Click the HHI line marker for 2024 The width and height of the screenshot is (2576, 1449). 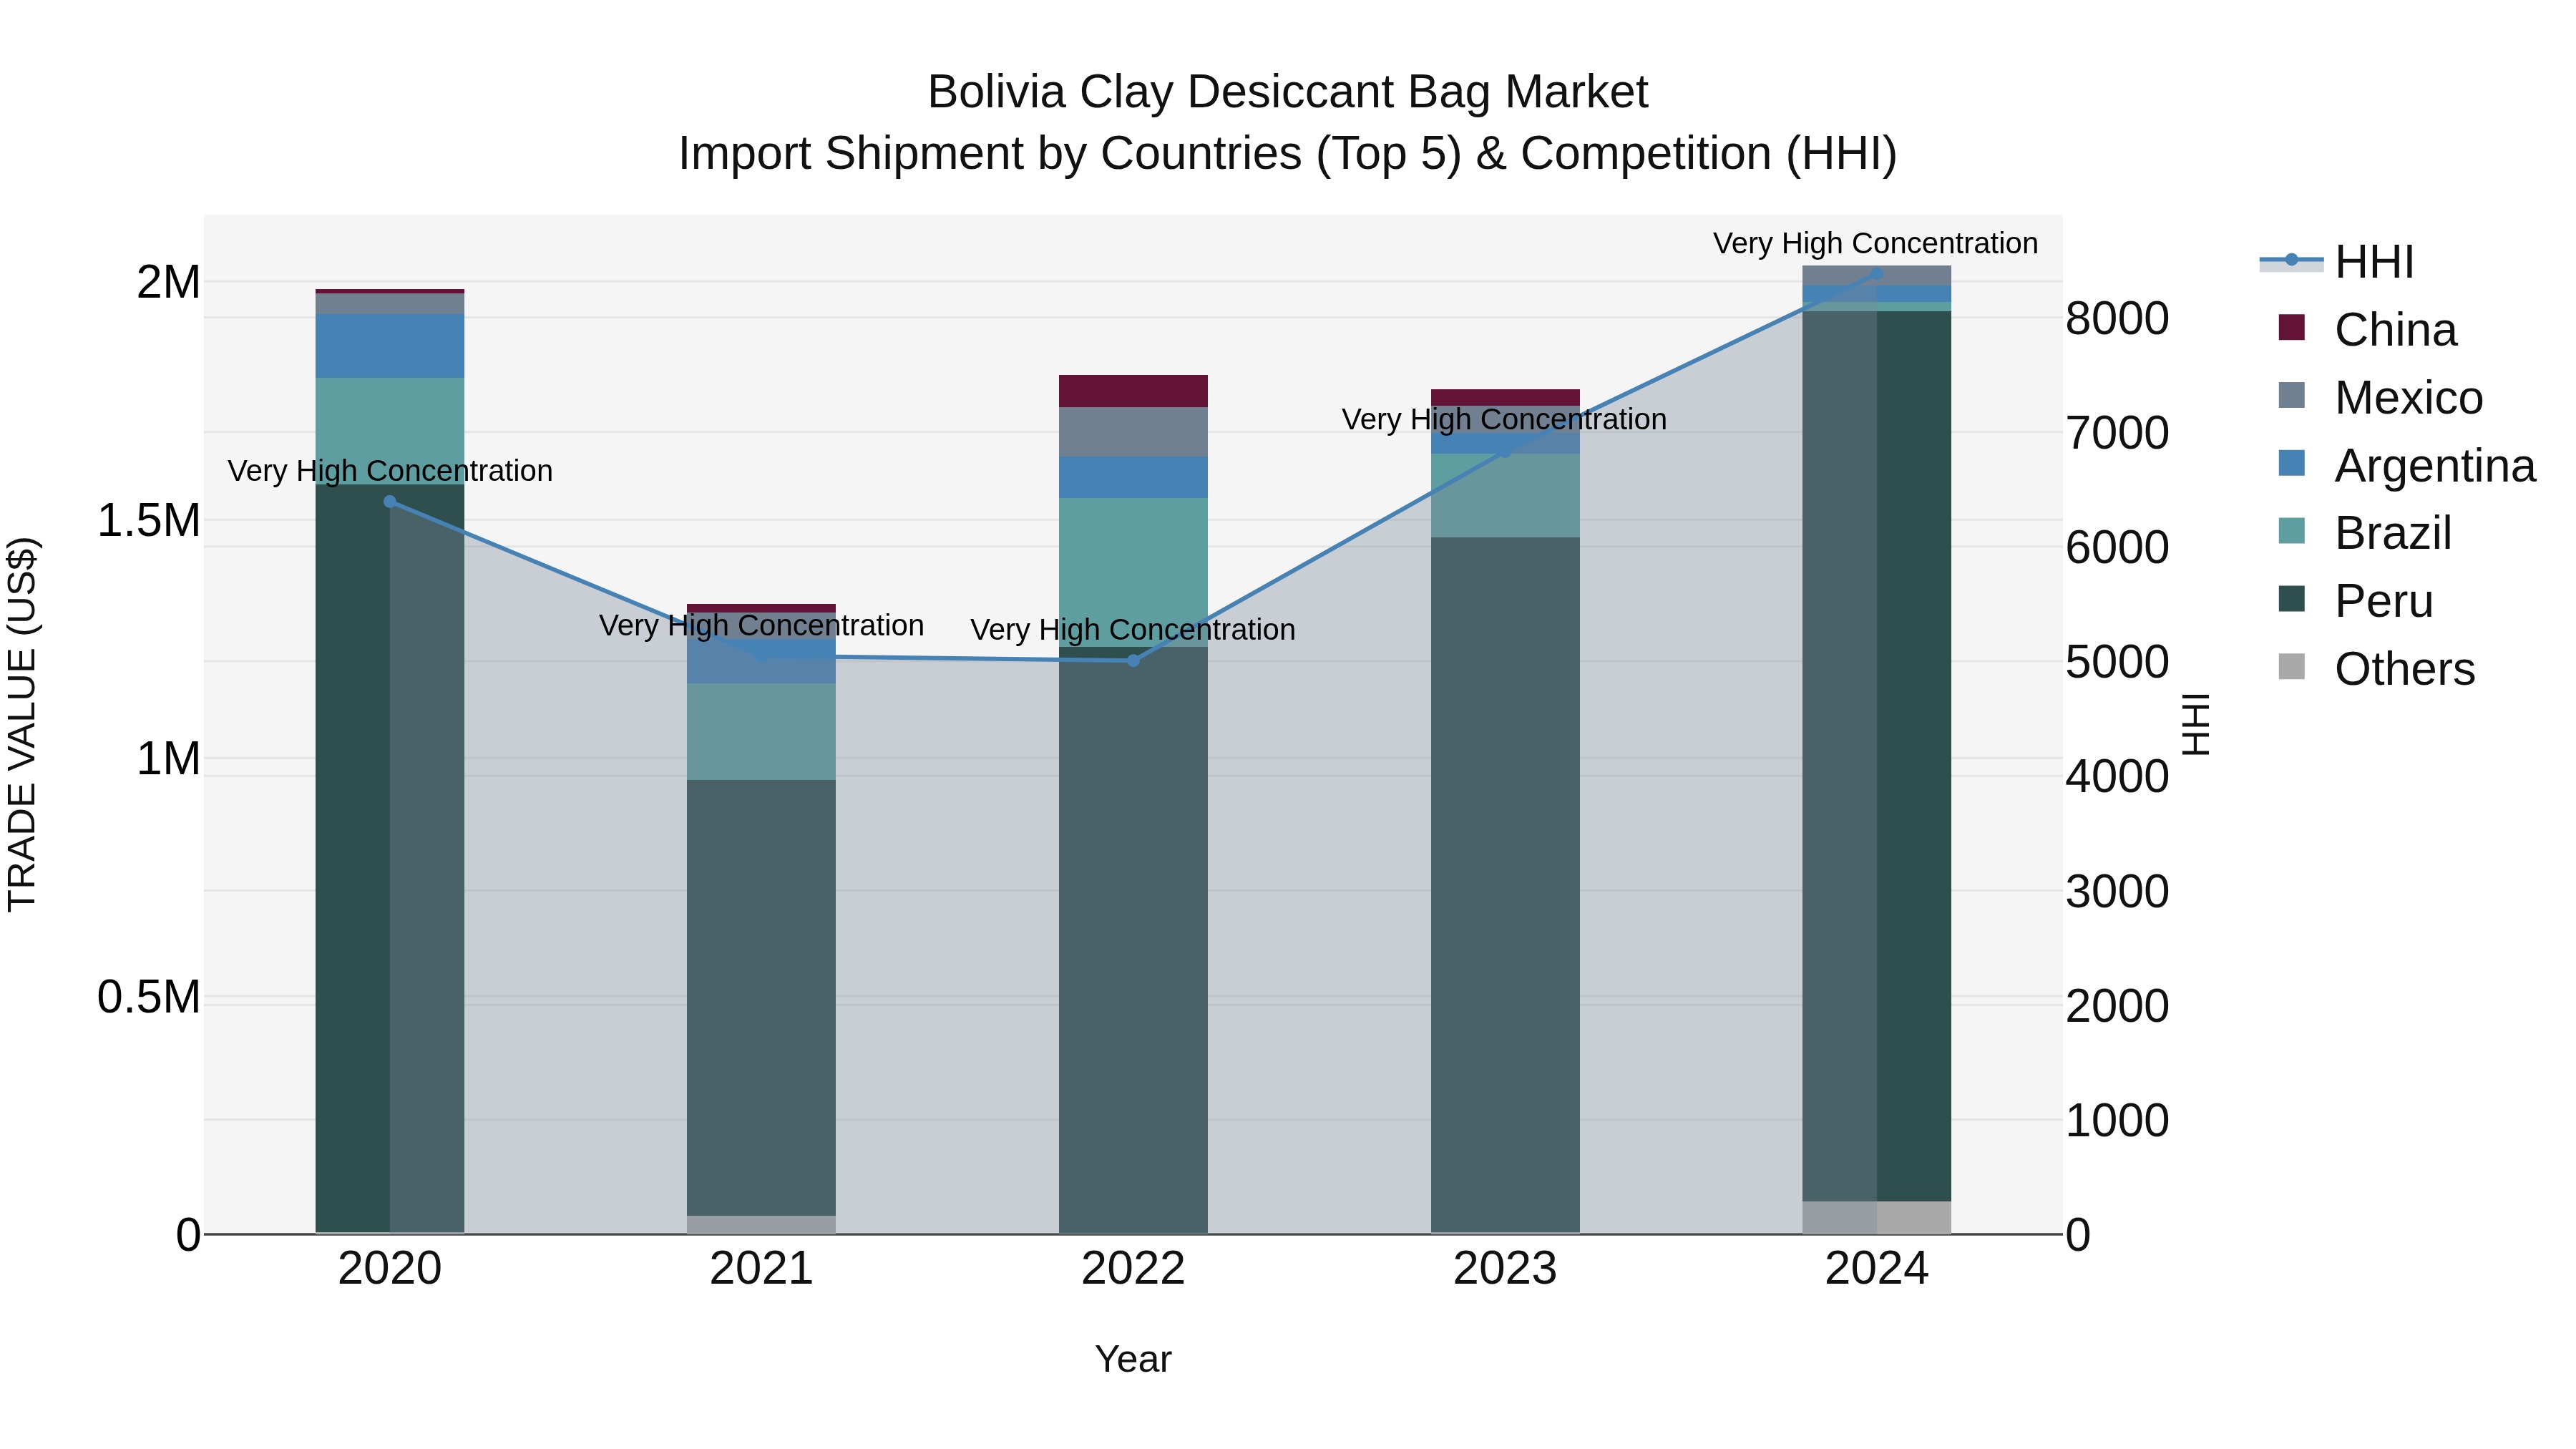coord(1877,273)
